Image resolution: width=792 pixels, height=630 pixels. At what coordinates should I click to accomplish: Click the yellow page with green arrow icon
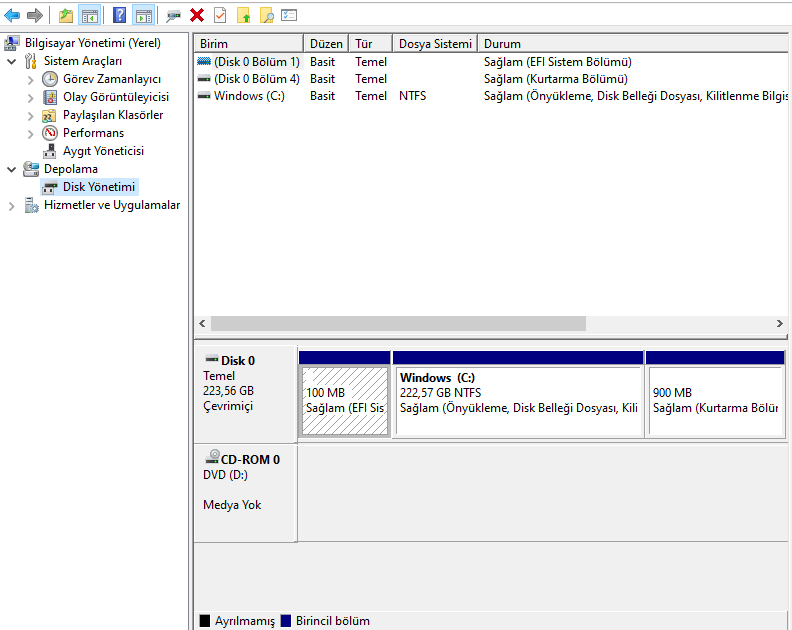pos(243,15)
